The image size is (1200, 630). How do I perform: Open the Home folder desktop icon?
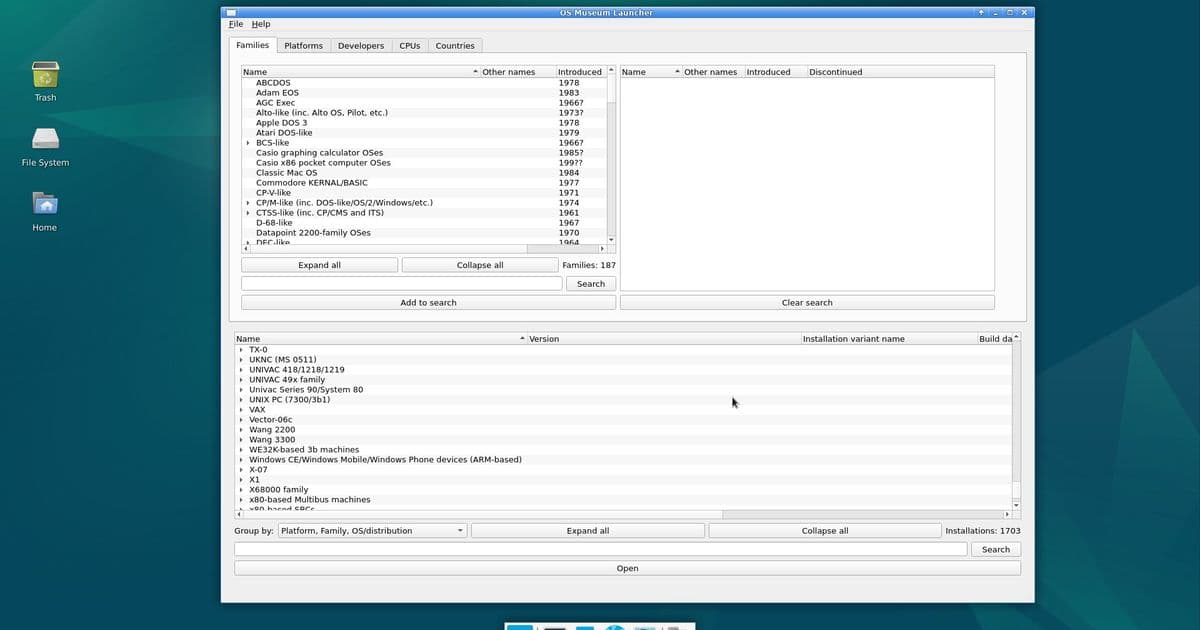[45, 211]
